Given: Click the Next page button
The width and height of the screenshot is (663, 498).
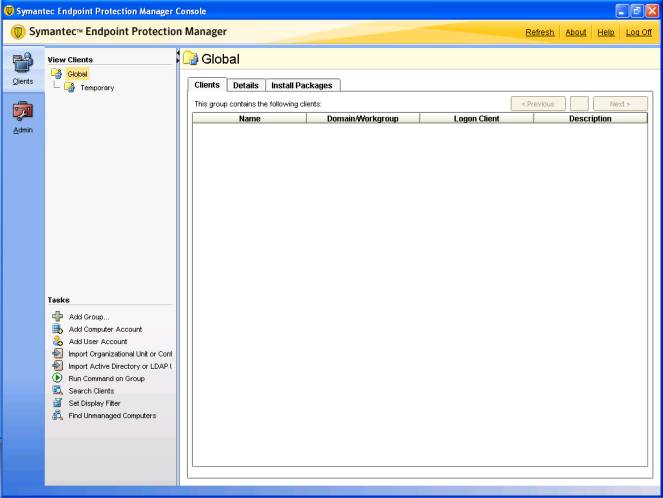Looking at the screenshot, I should [620, 104].
